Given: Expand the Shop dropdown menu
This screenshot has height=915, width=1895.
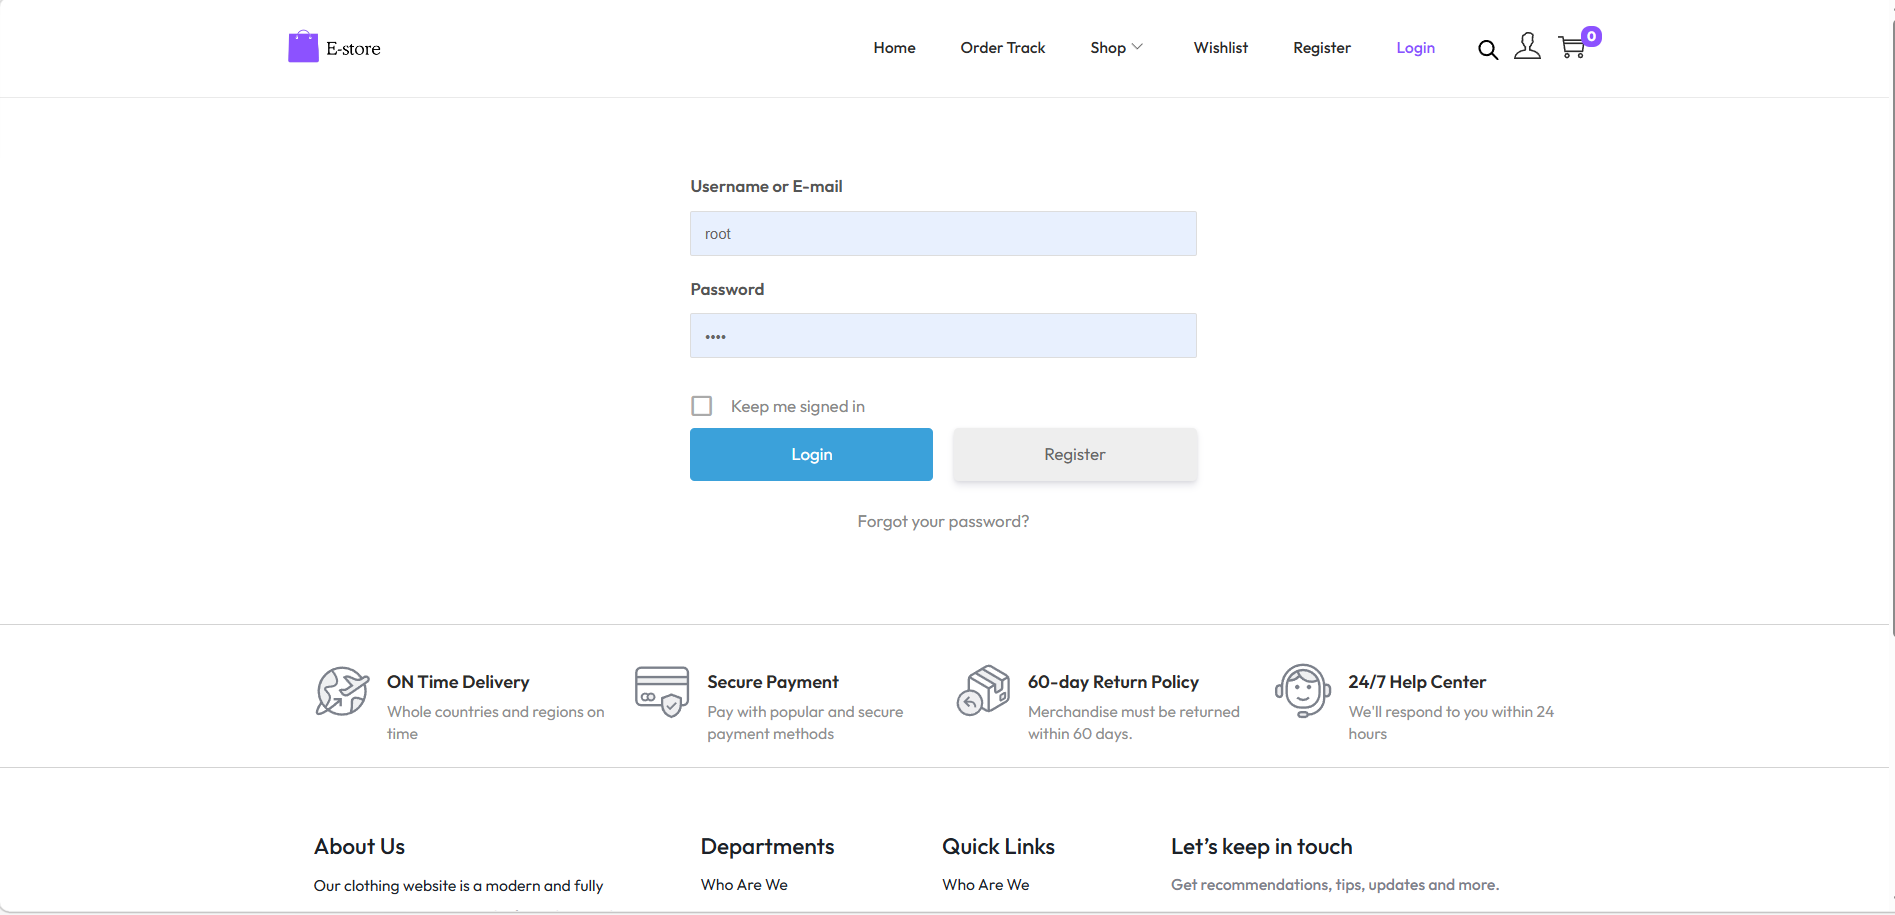Looking at the screenshot, I should (x=1116, y=48).
